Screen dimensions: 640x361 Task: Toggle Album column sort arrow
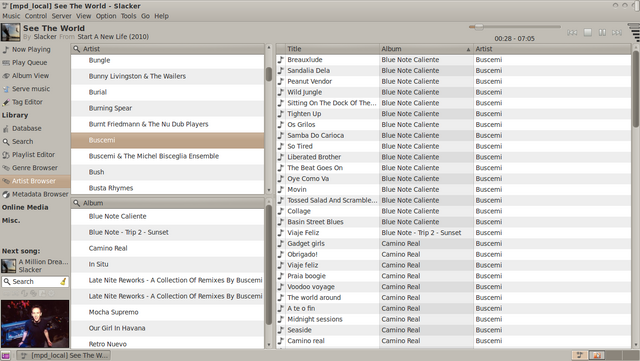(468, 49)
